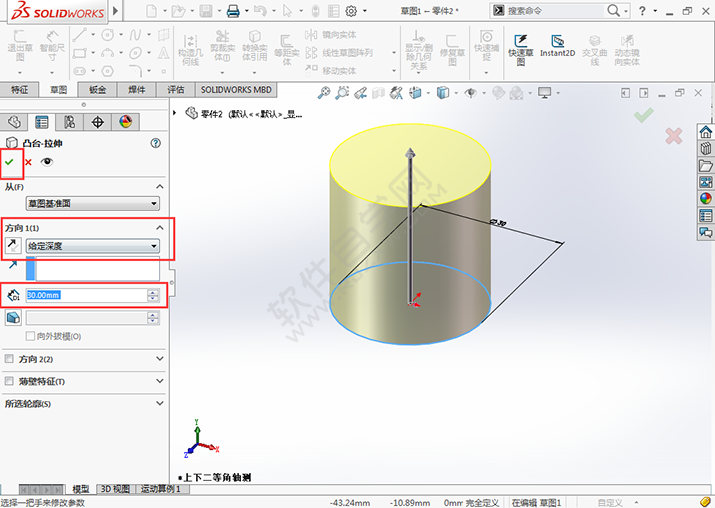Click the draft on/off icon
The height and width of the screenshot is (508, 715).
click(13, 317)
